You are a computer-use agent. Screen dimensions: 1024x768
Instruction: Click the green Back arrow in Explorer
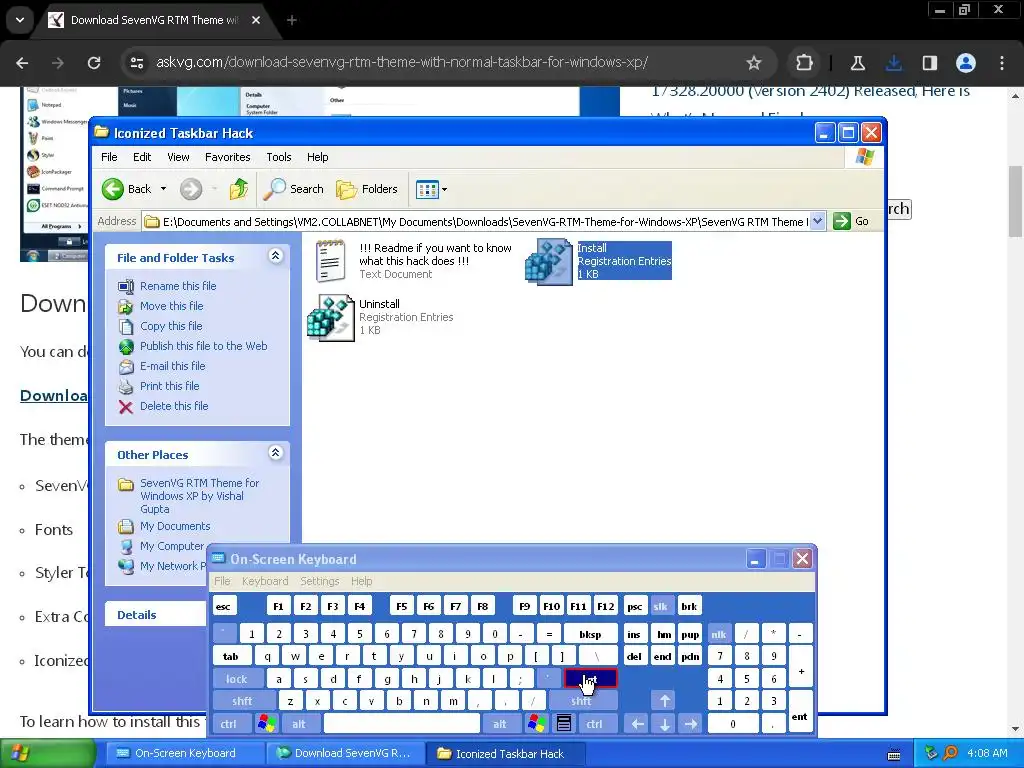(x=112, y=189)
